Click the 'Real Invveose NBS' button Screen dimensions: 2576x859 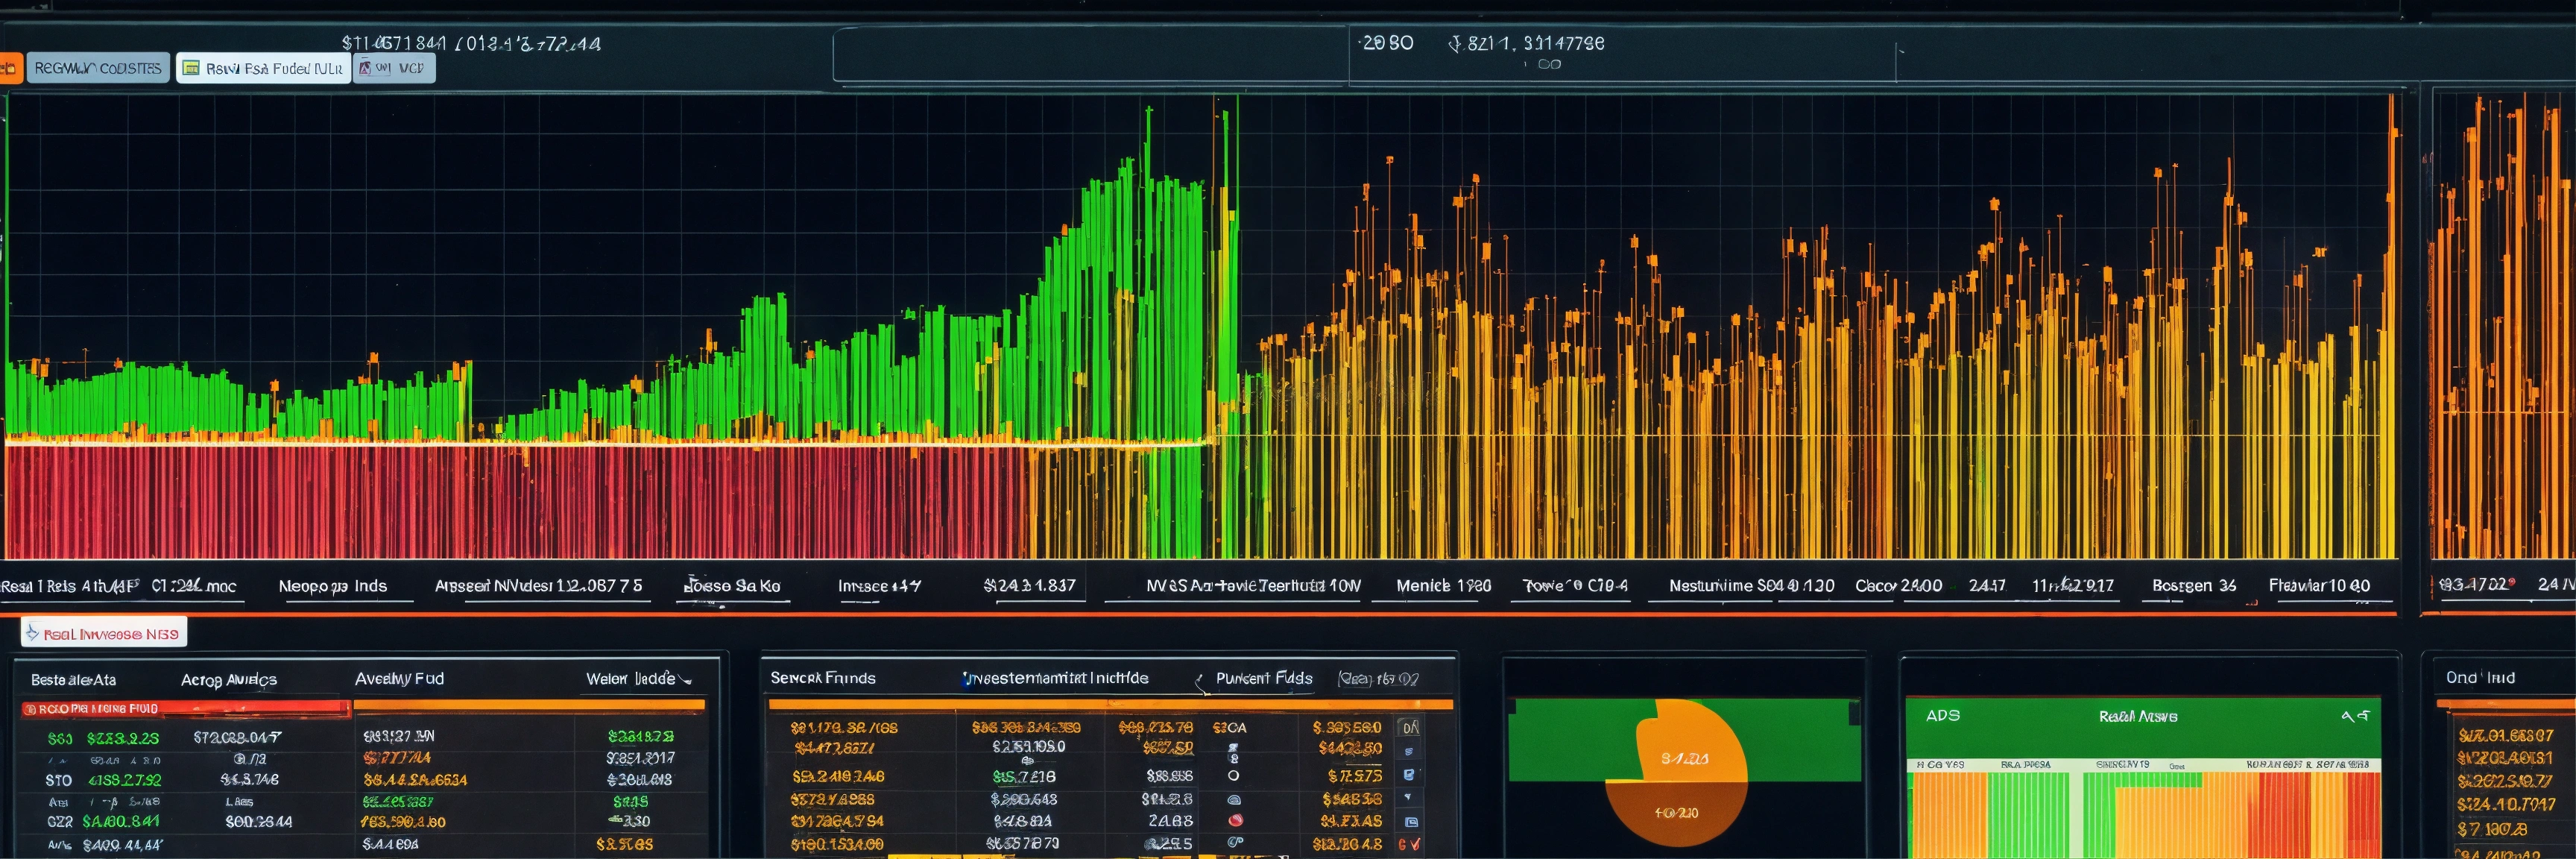pyautogui.click(x=104, y=633)
